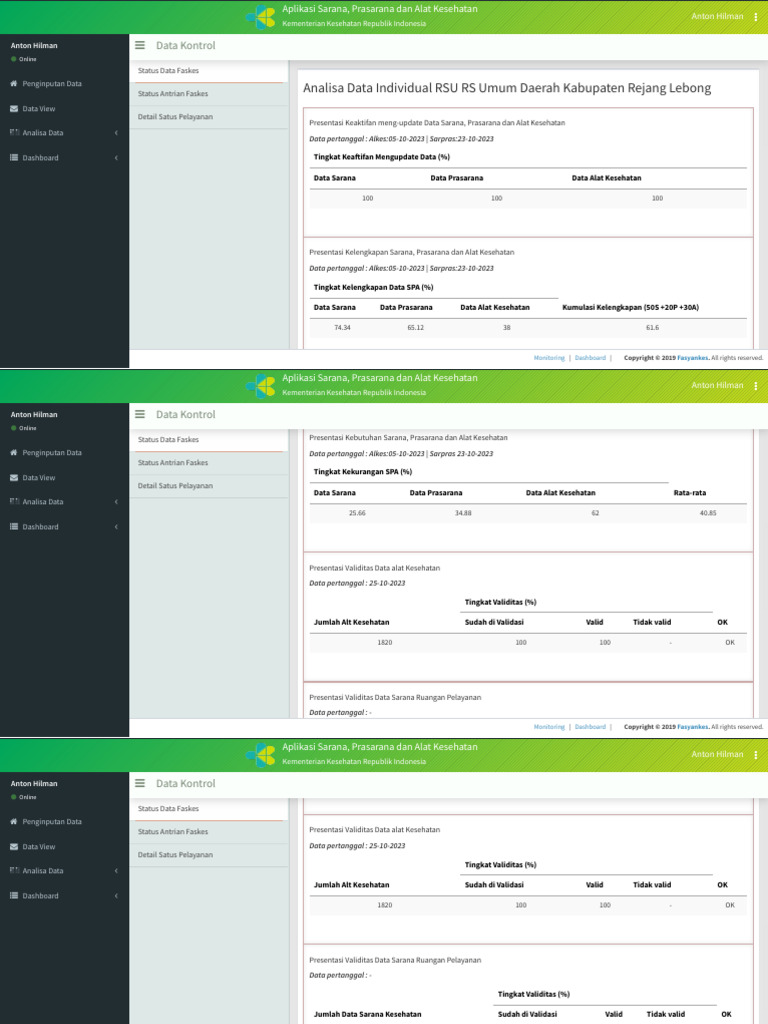Open Status Antrian Faskes in the middle panel
This screenshot has height=1024, width=768.
tap(173, 463)
